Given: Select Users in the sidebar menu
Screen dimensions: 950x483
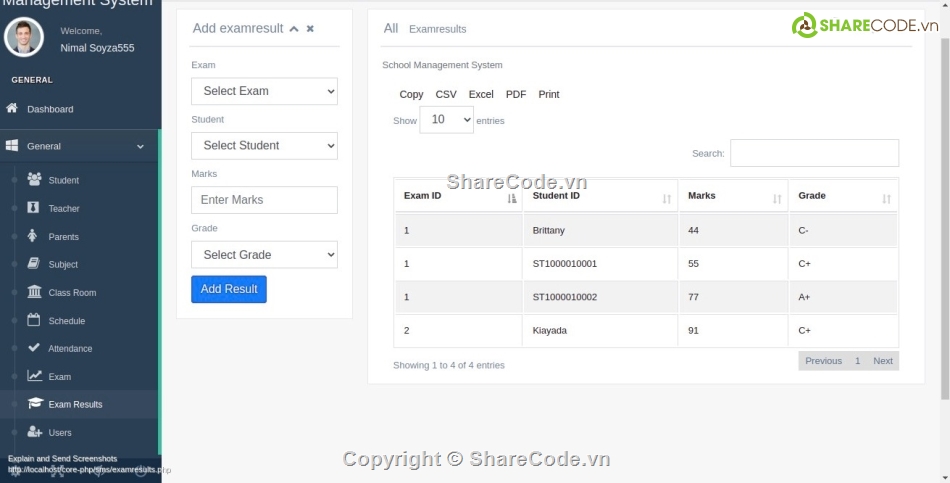Looking at the screenshot, I should pos(60,433).
